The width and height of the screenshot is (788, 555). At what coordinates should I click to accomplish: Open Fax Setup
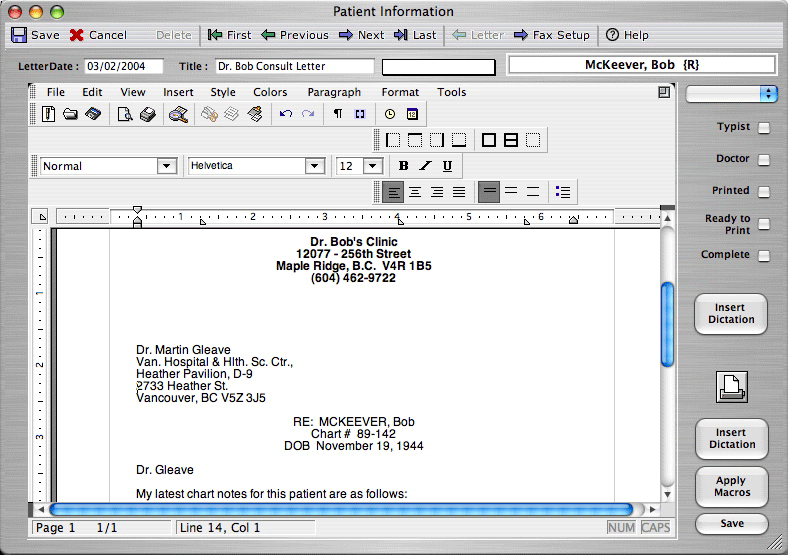[552, 35]
